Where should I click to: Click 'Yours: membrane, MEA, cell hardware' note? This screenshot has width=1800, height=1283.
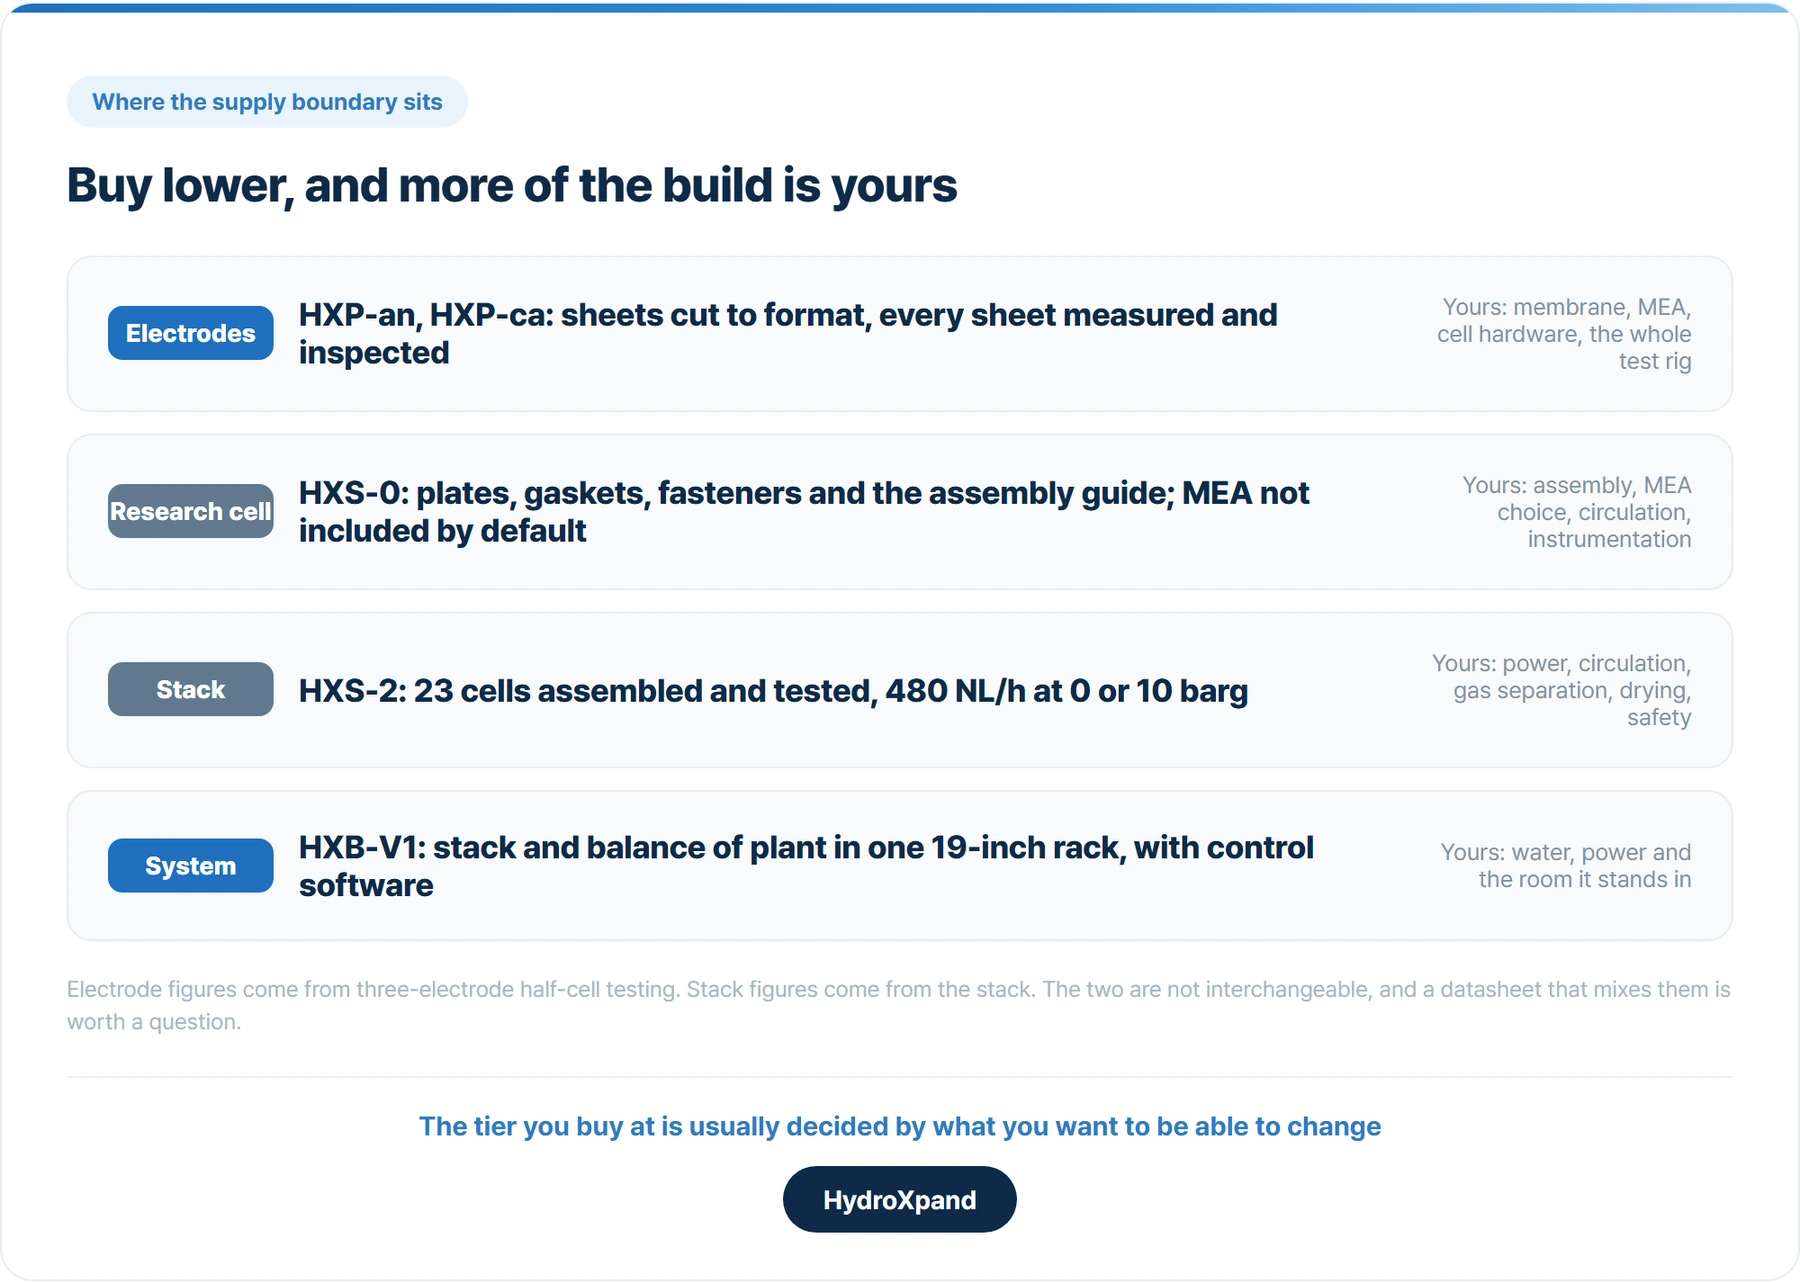coord(1563,334)
